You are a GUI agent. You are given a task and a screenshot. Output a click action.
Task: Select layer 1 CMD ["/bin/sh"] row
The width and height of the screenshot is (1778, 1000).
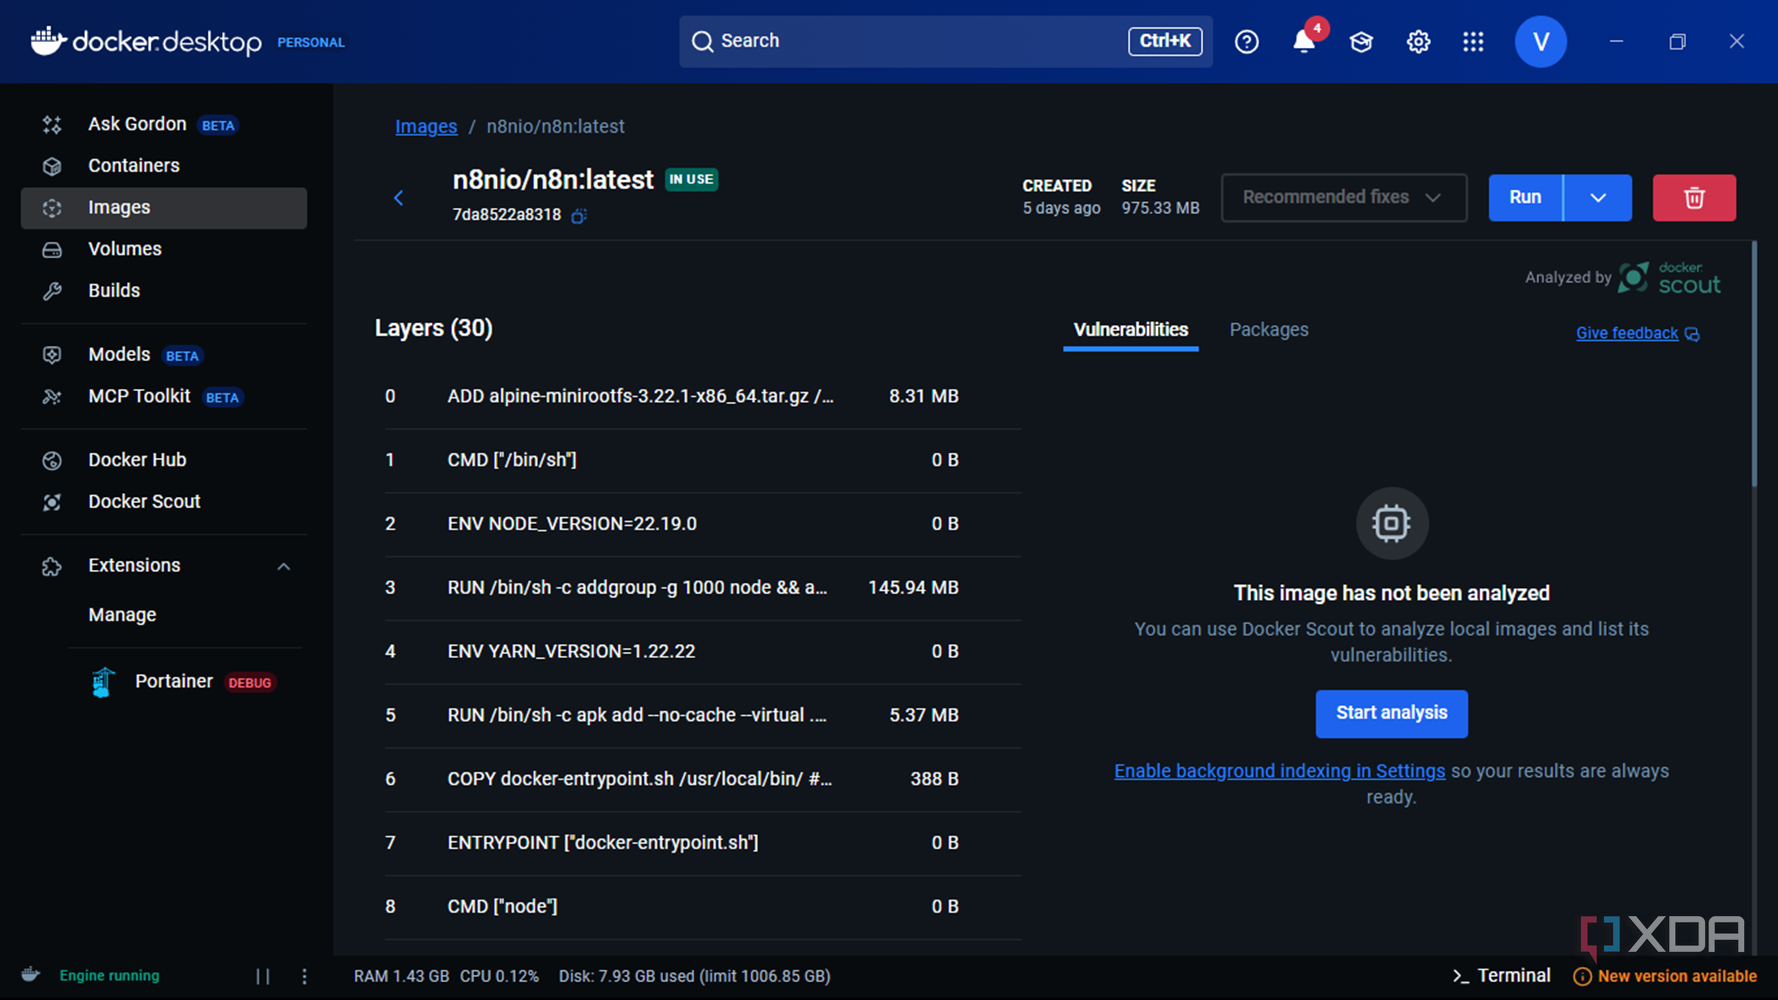tap(702, 461)
